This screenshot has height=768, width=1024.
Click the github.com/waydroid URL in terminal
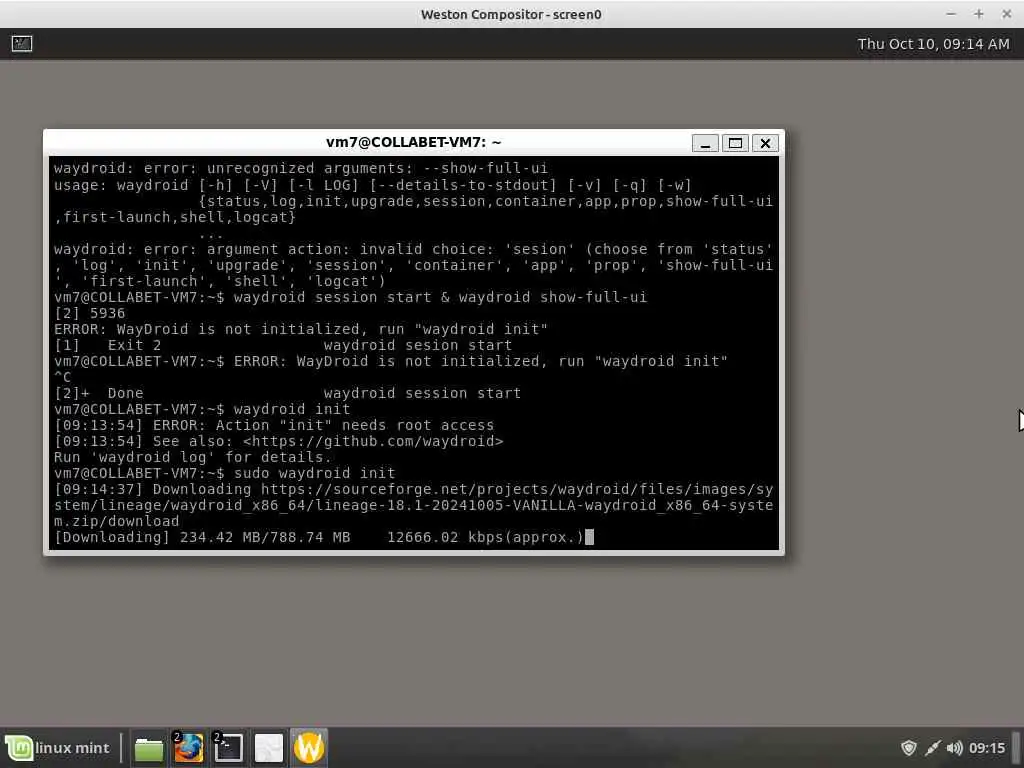tap(373, 441)
